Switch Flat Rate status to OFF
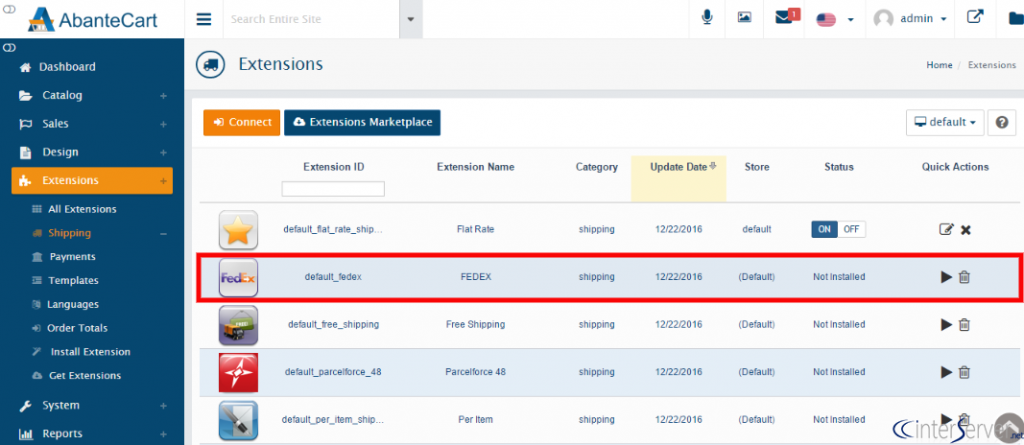Image resolution: width=1024 pixels, height=445 pixels. (851, 229)
